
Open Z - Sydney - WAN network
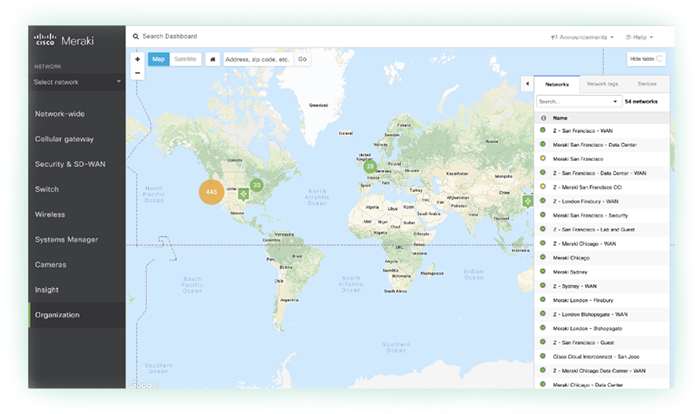(x=575, y=286)
